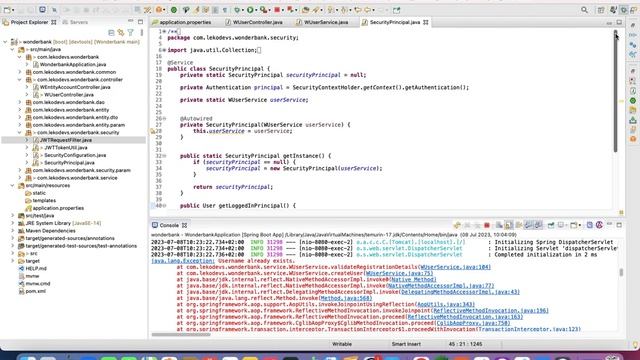Expand the JRE System Library node
The image size is (640, 360).
(x=12, y=223)
